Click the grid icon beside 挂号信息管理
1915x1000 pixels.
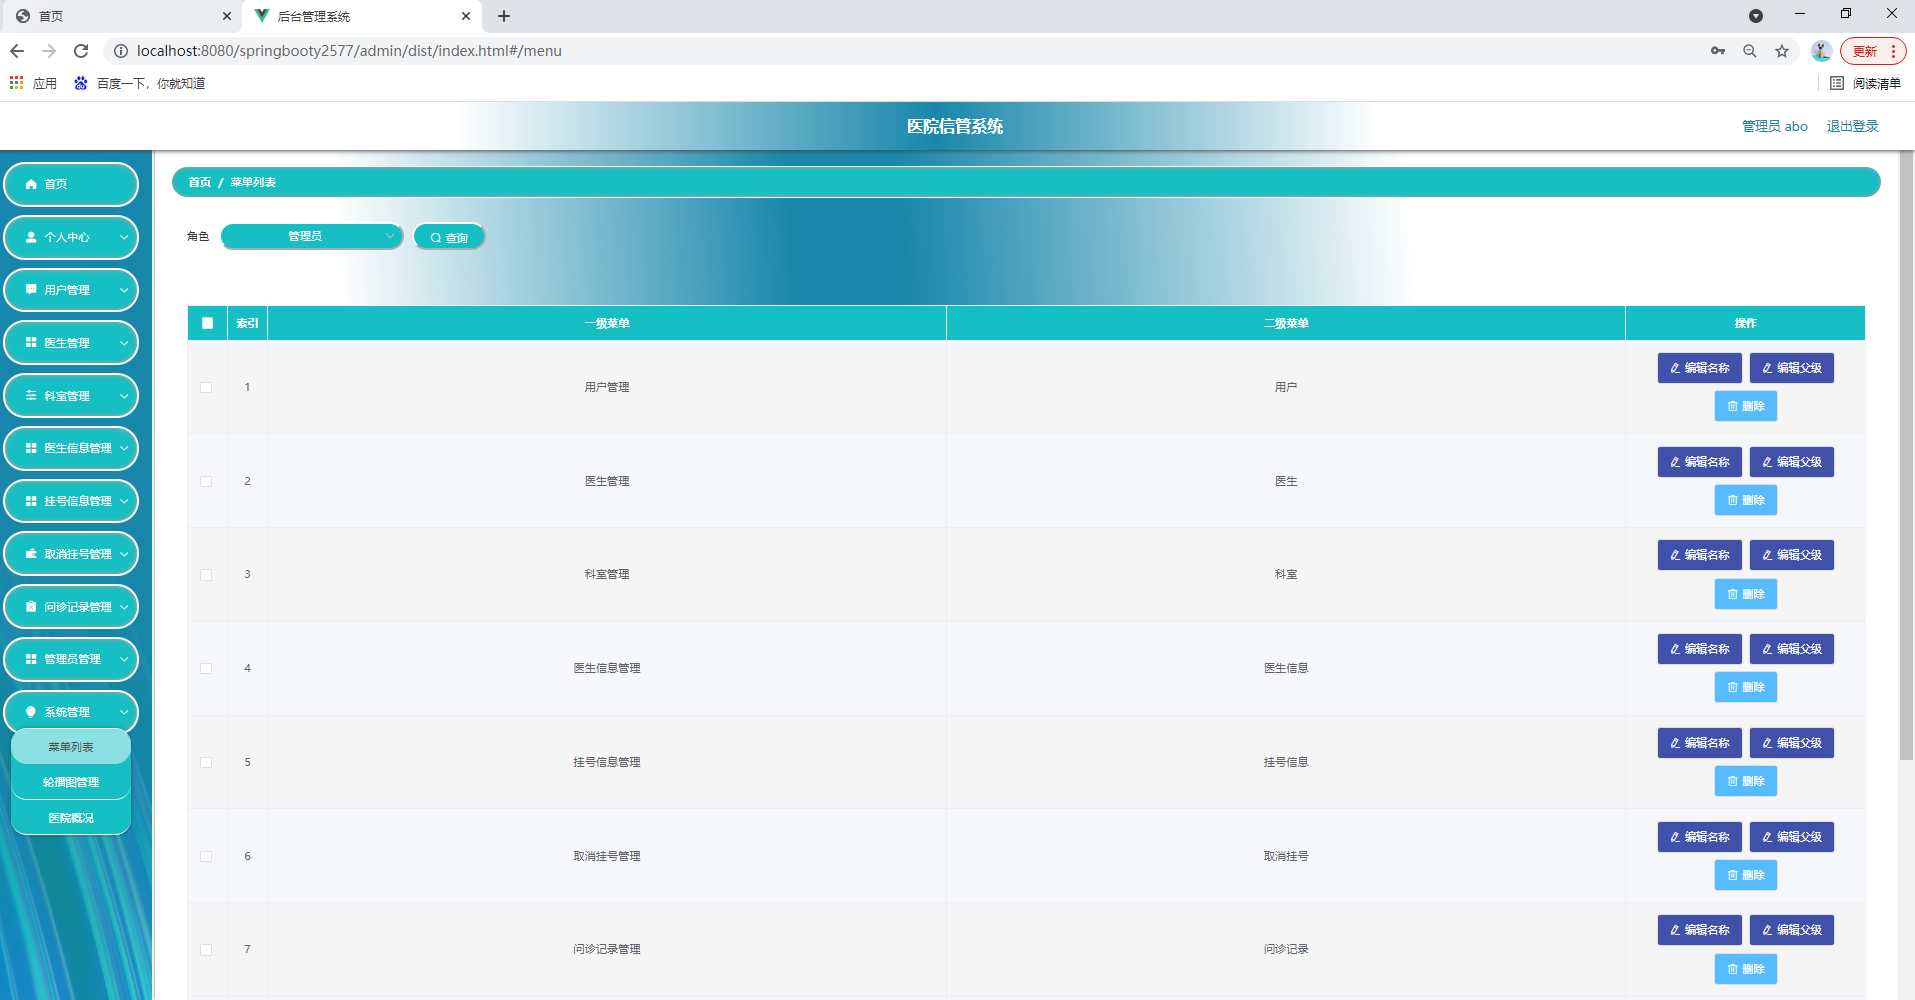[31, 501]
